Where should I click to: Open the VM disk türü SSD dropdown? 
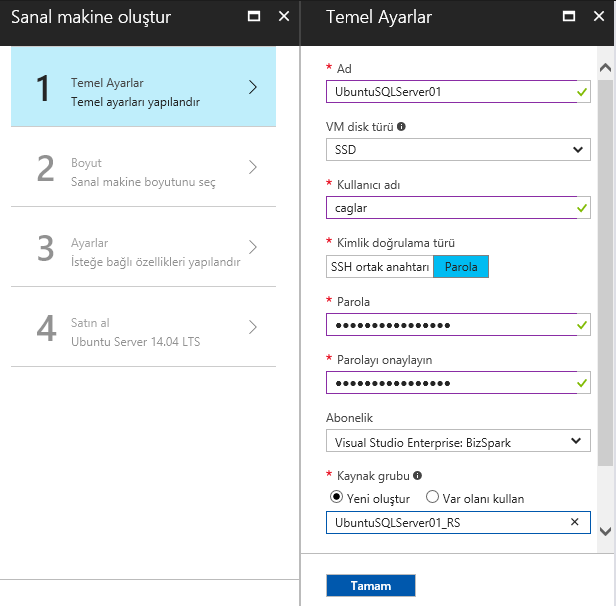point(458,149)
